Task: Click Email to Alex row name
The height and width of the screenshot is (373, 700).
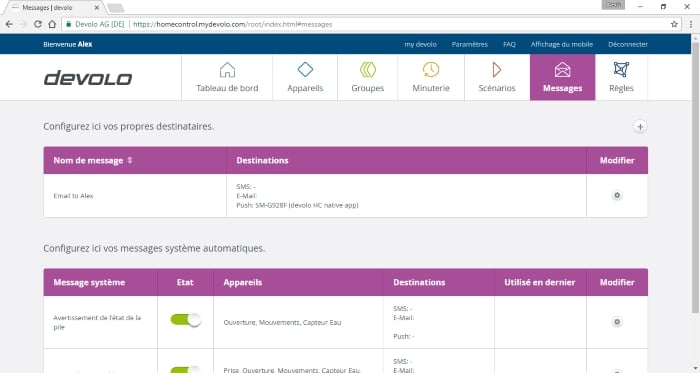Action: click(73, 195)
